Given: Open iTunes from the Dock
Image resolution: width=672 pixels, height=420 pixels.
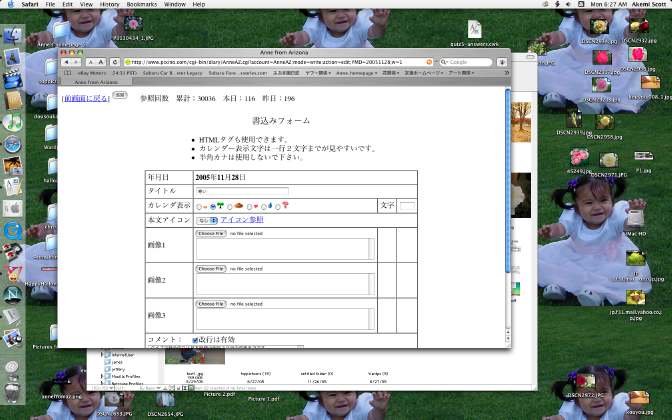Looking at the screenshot, I should coord(12,123).
